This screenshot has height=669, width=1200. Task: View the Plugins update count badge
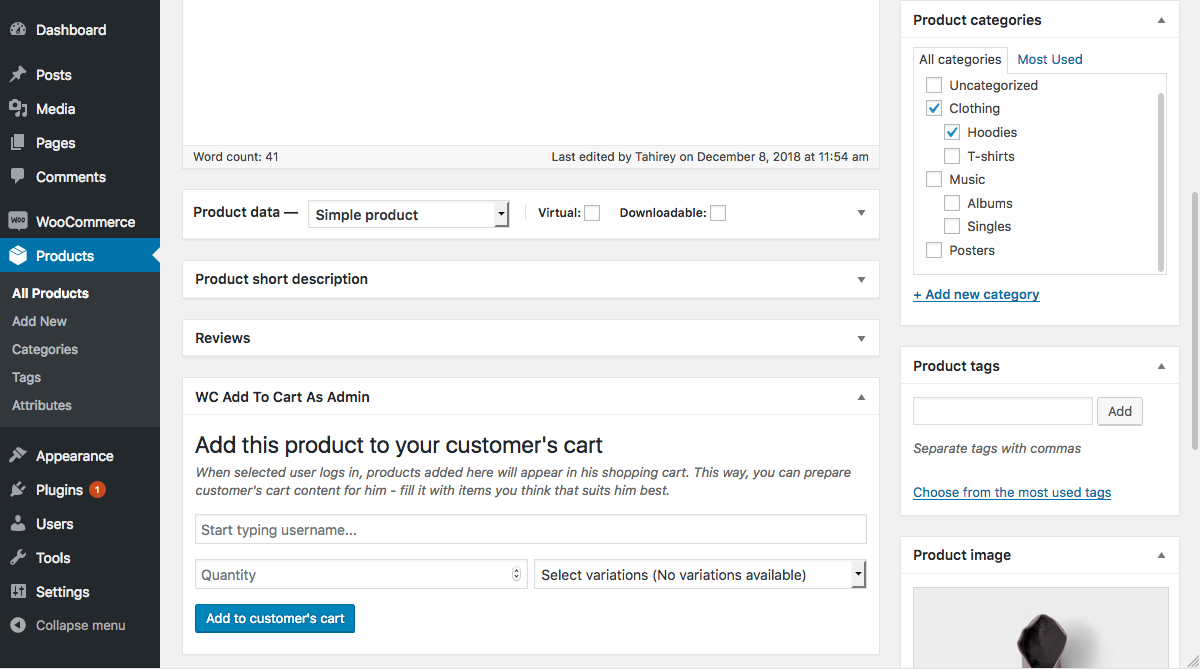(x=98, y=490)
